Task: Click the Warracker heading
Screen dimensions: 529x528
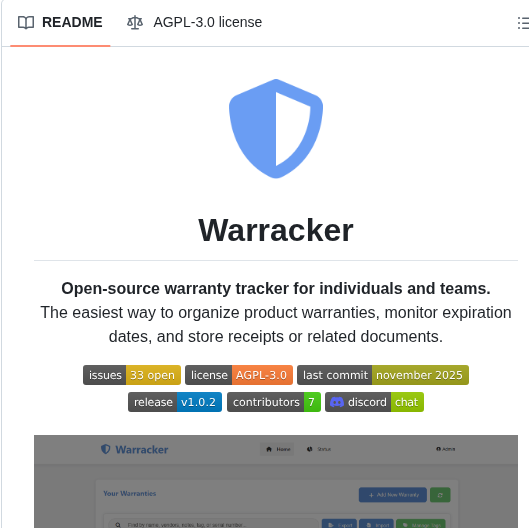Action: pos(276,230)
